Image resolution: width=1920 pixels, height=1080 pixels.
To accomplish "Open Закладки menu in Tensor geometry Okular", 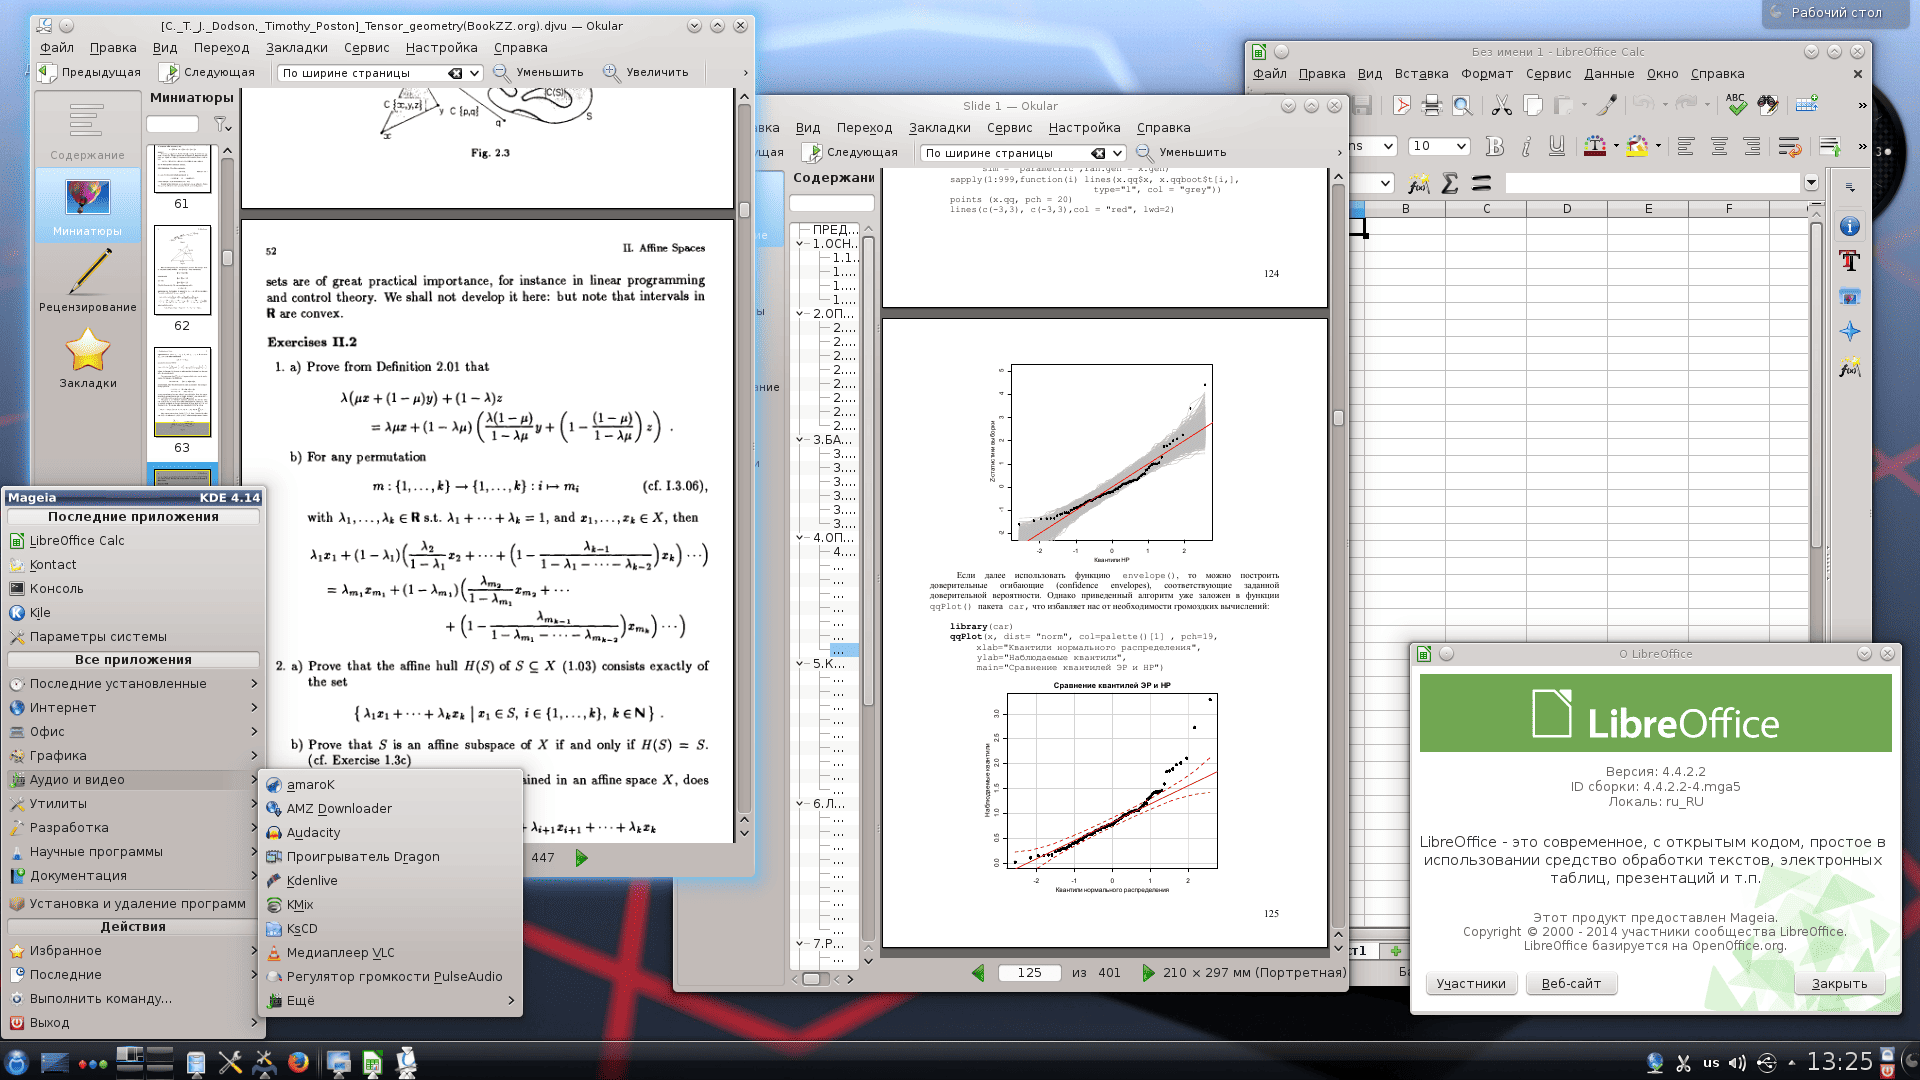I will [x=296, y=48].
